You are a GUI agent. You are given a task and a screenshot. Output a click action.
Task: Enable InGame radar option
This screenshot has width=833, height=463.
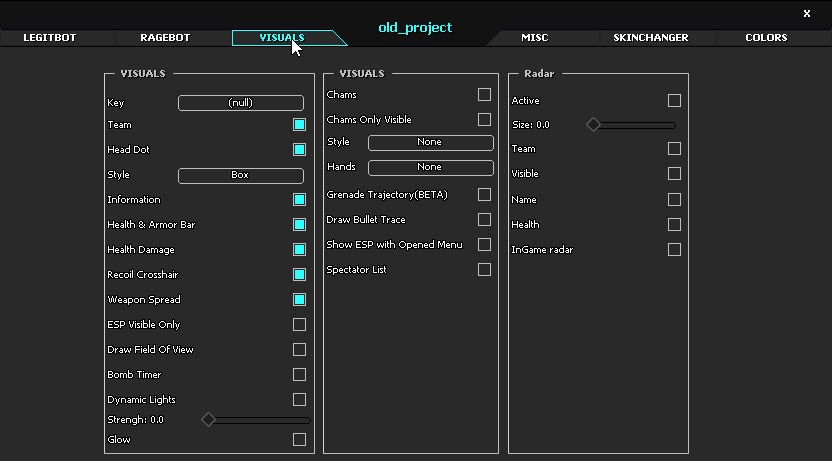[674, 250]
